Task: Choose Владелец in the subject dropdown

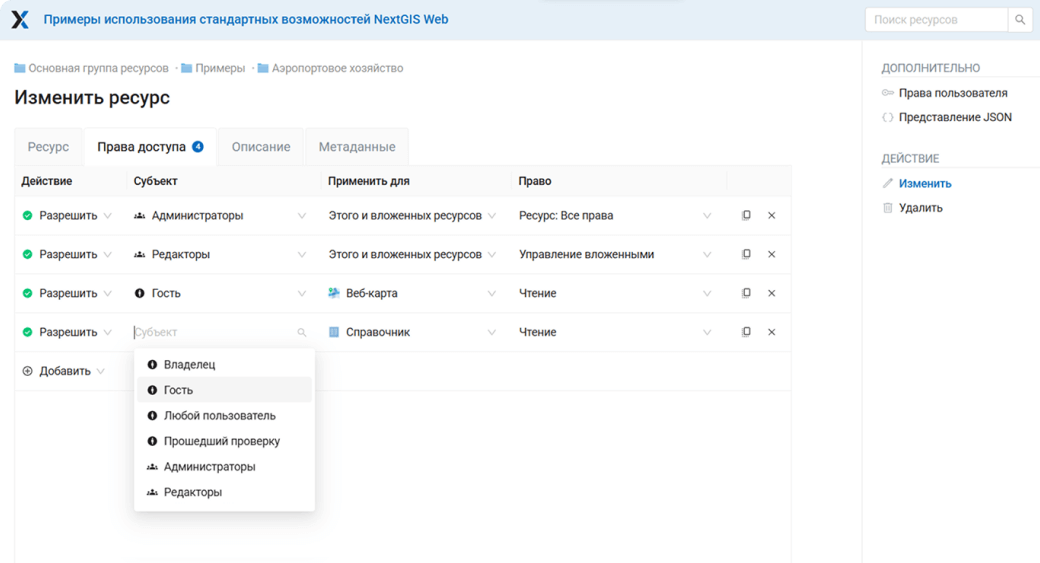Action: (x=189, y=365)
